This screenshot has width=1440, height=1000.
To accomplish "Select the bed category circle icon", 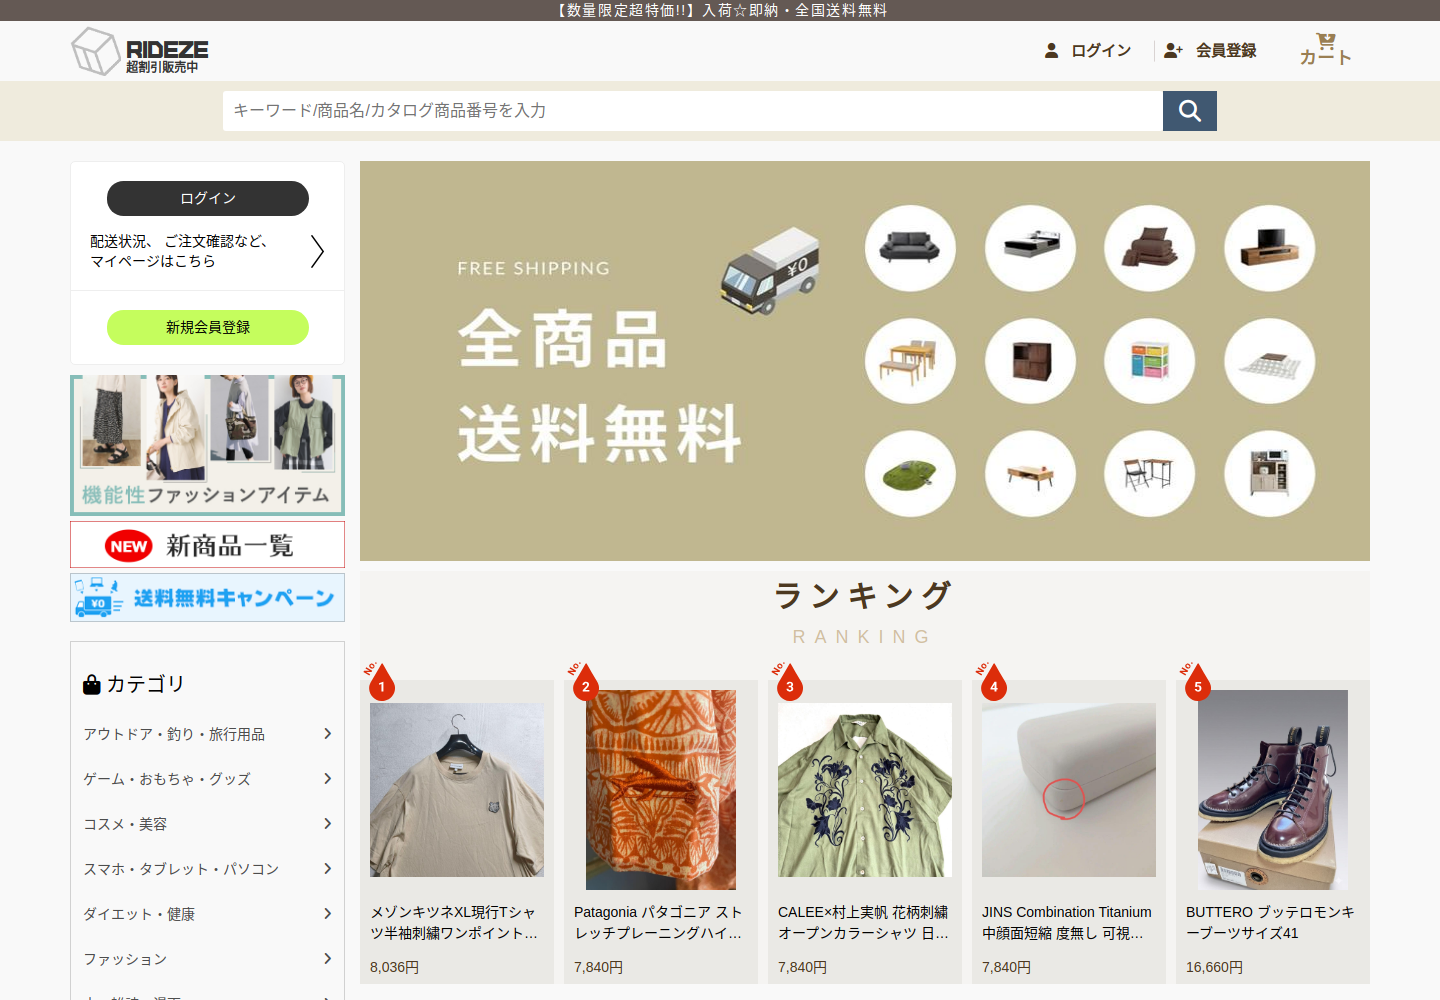I will pos(1030,248).
